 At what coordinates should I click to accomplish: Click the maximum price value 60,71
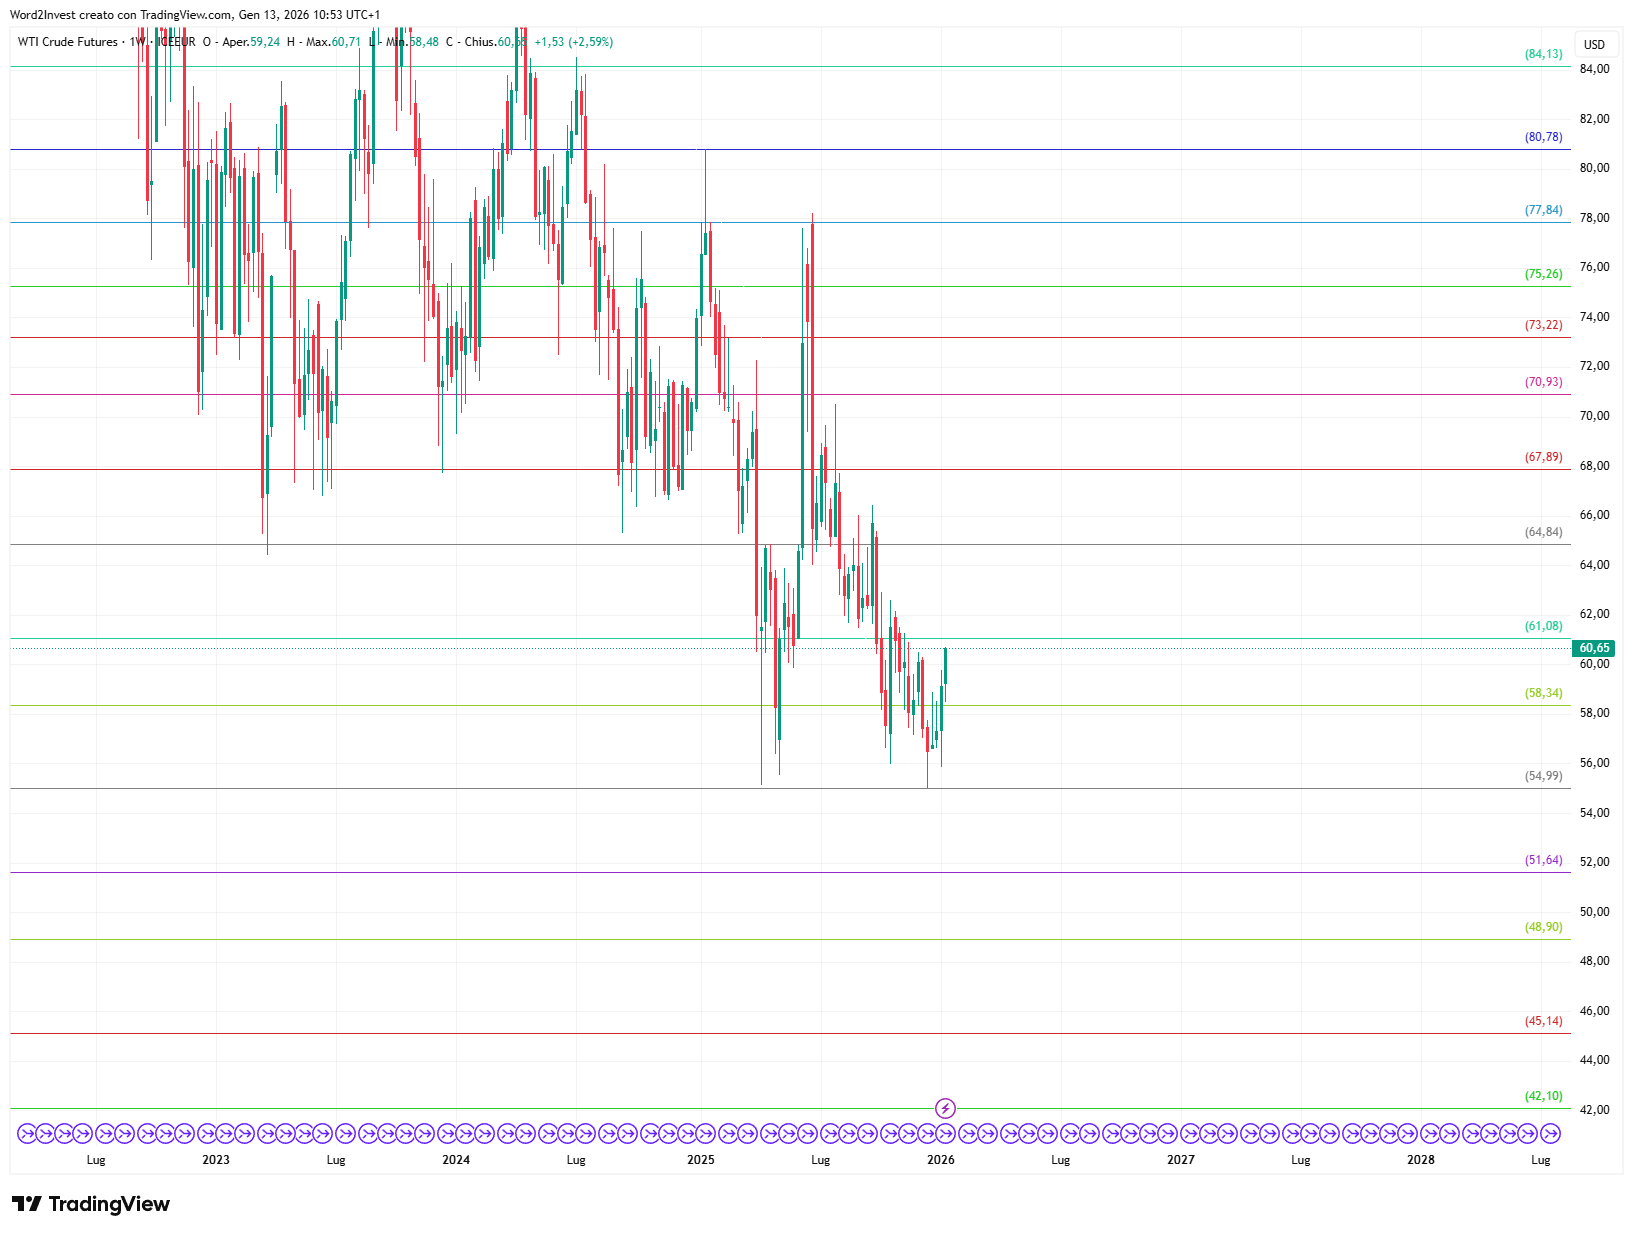point(346,42)
